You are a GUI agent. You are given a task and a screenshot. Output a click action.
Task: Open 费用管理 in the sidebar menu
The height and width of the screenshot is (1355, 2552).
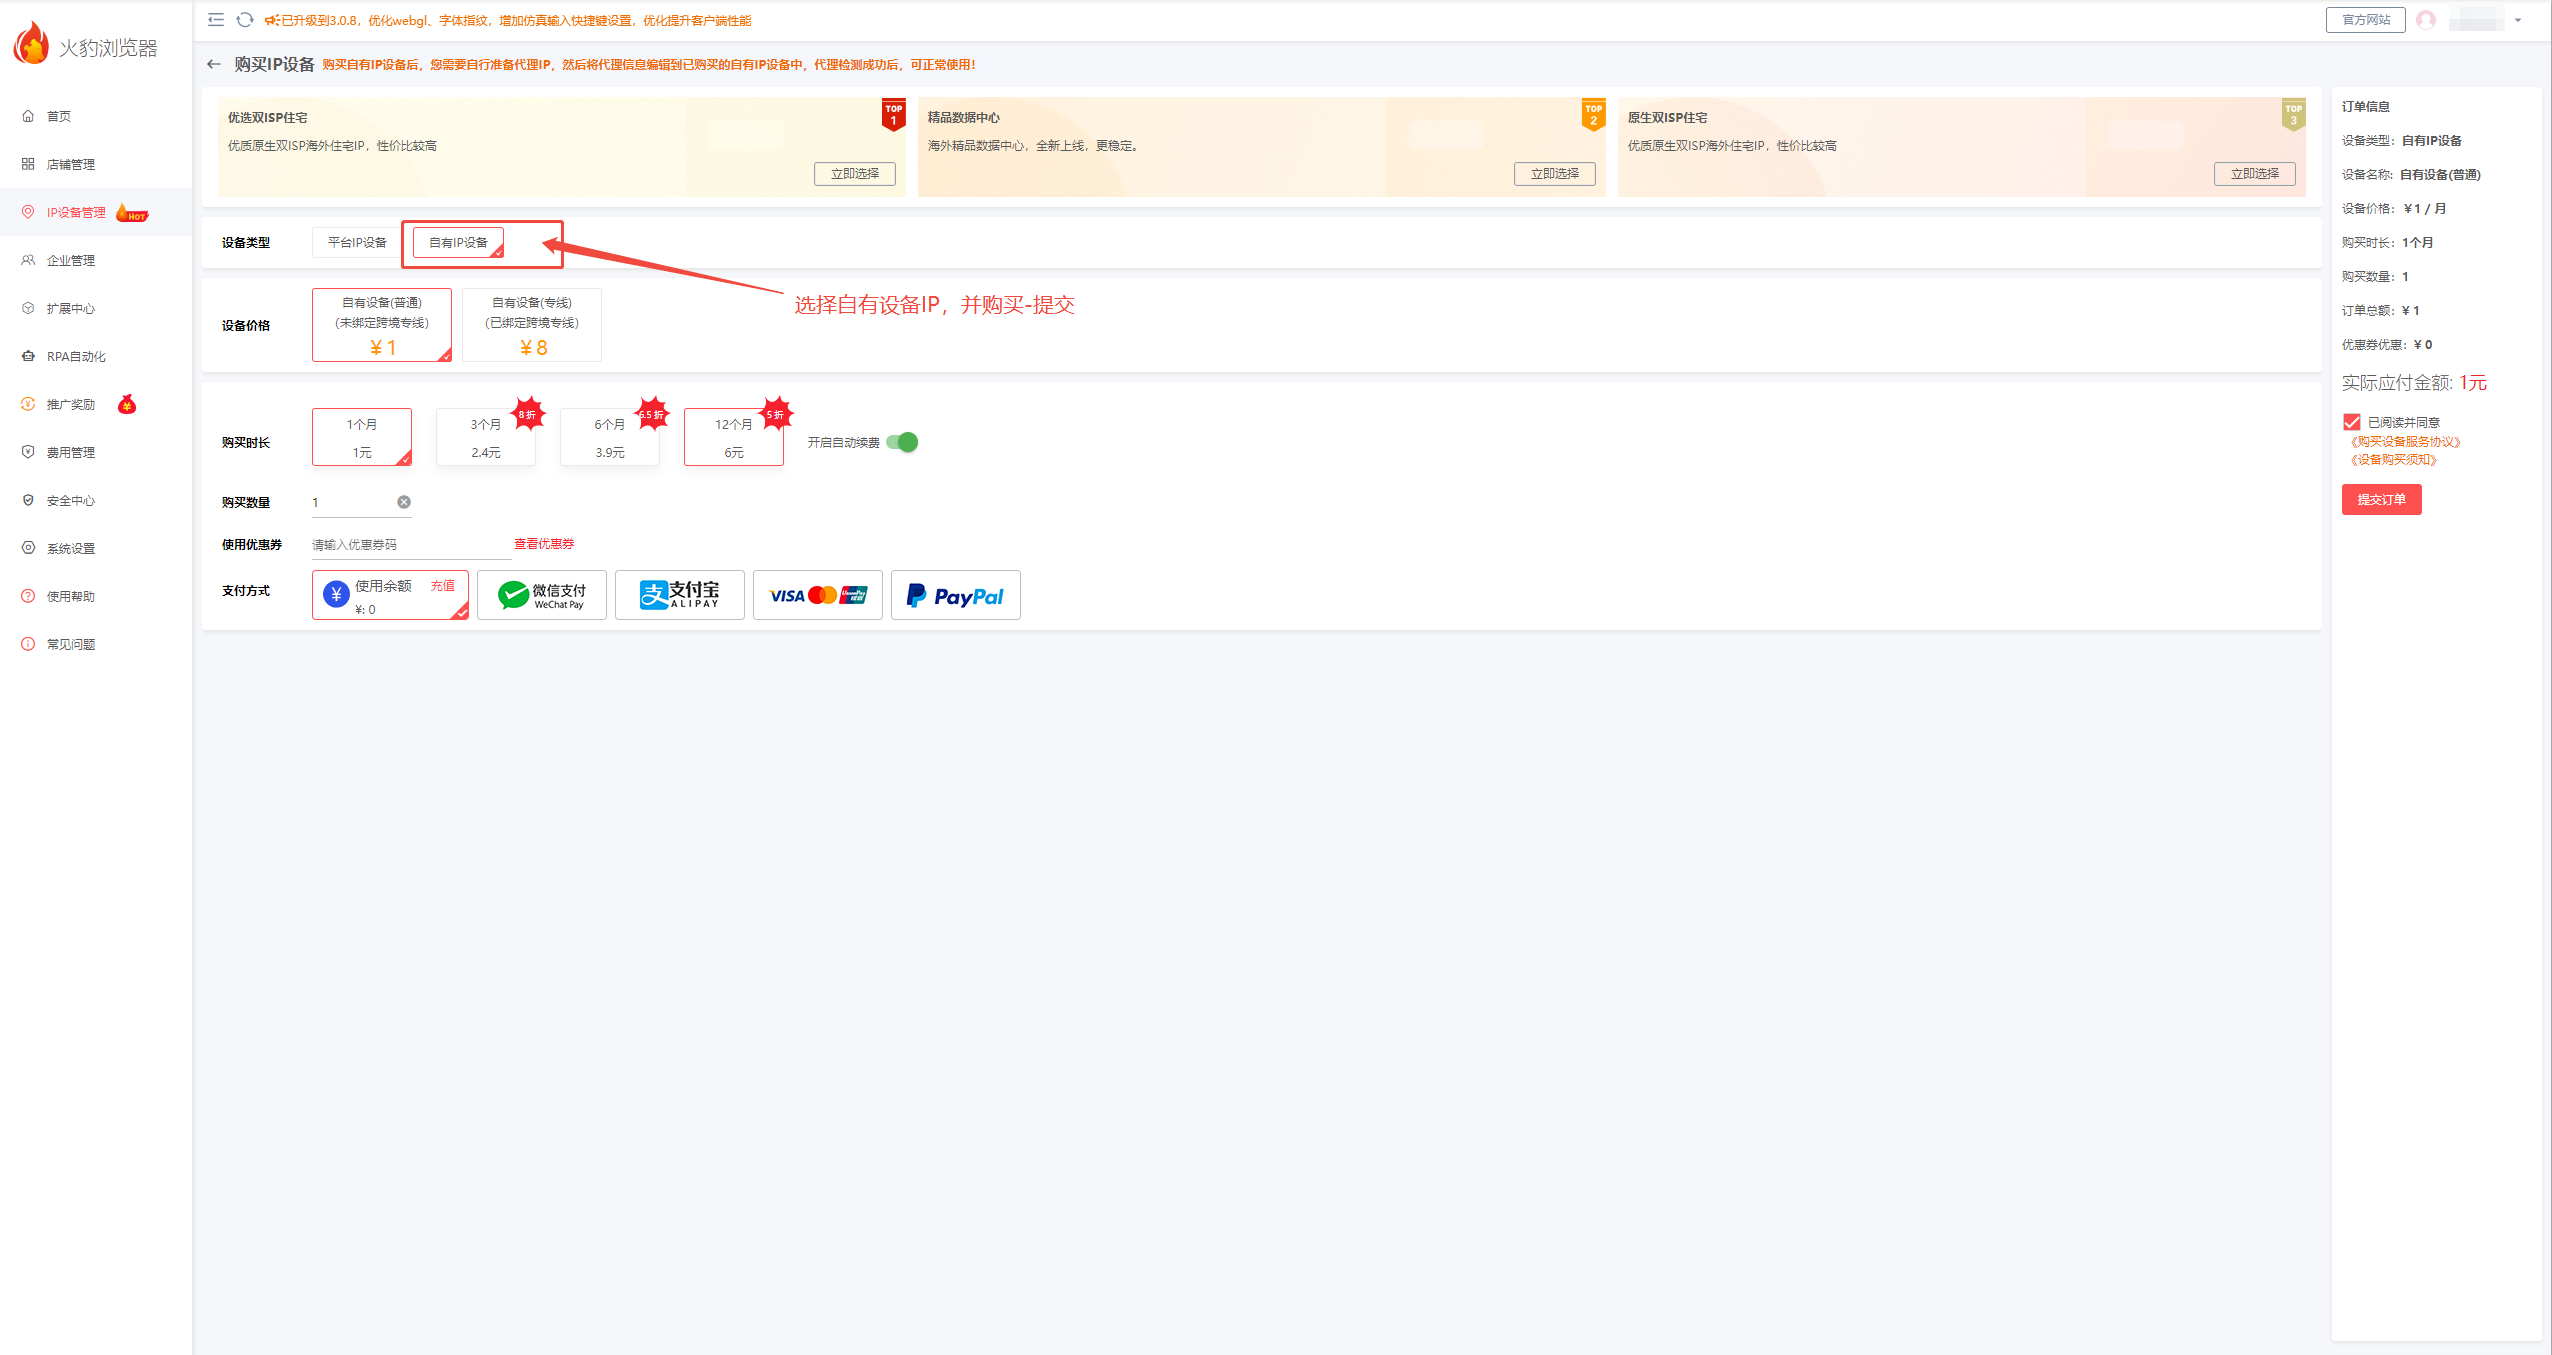[70, 452]
